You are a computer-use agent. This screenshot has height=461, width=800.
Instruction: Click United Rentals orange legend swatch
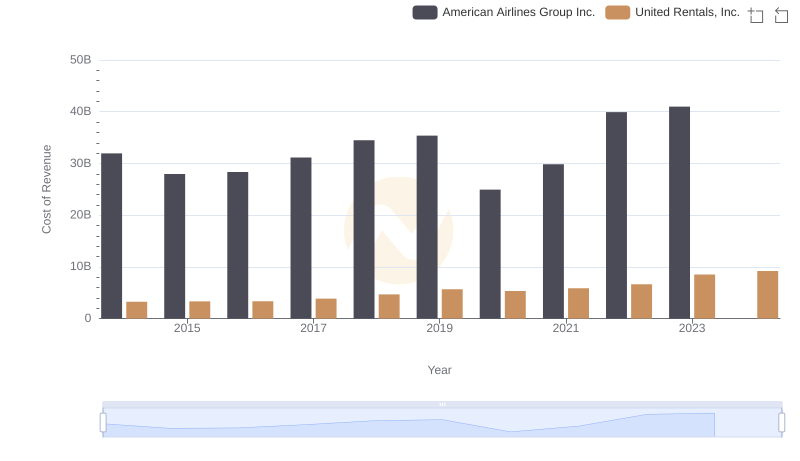(x=618, y=12)
